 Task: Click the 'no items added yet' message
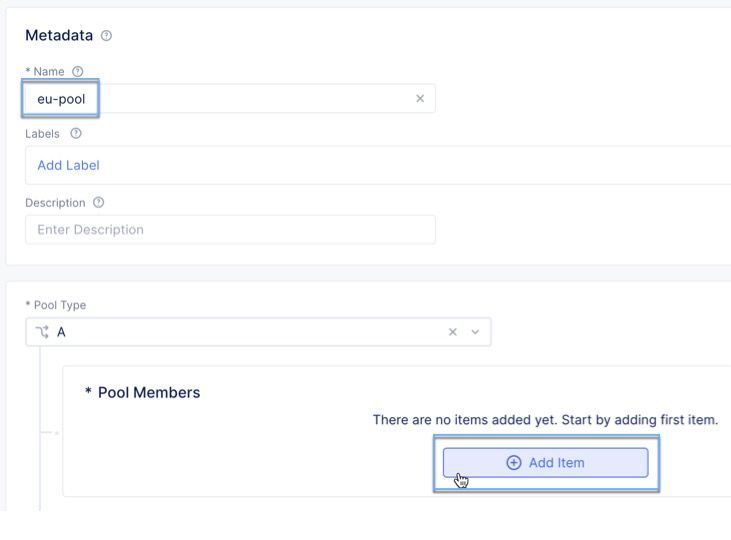545,420
